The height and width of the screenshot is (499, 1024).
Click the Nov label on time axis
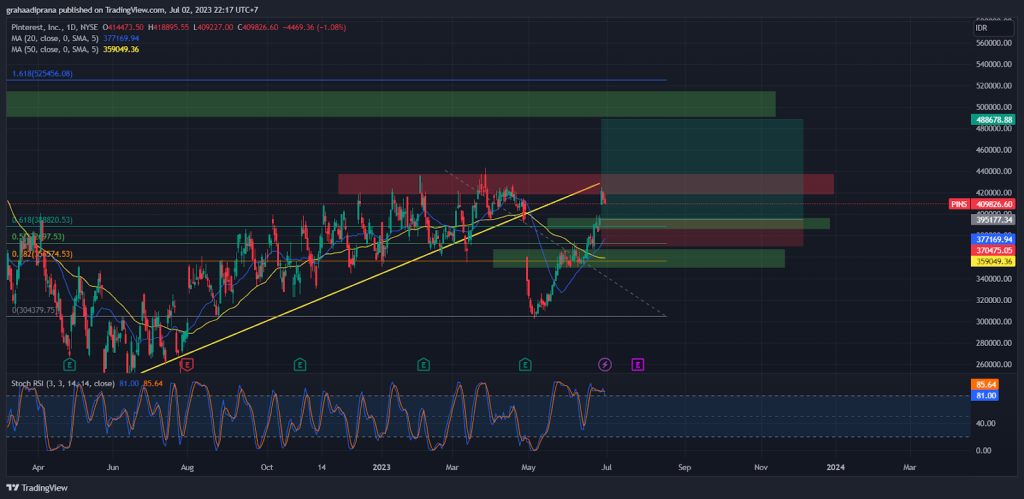761,468
